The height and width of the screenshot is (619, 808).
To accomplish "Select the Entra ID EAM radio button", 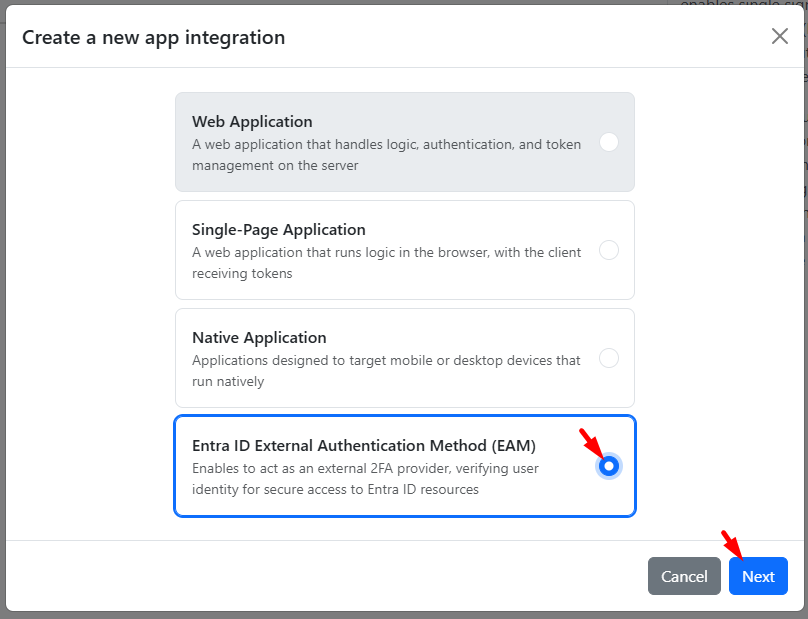I will [608, 466].
